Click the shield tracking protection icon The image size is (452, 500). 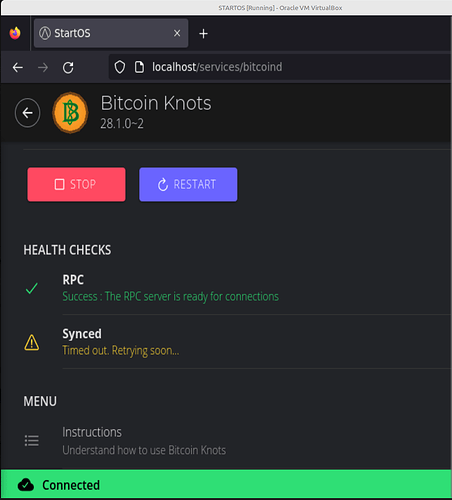tap(120, 67)
